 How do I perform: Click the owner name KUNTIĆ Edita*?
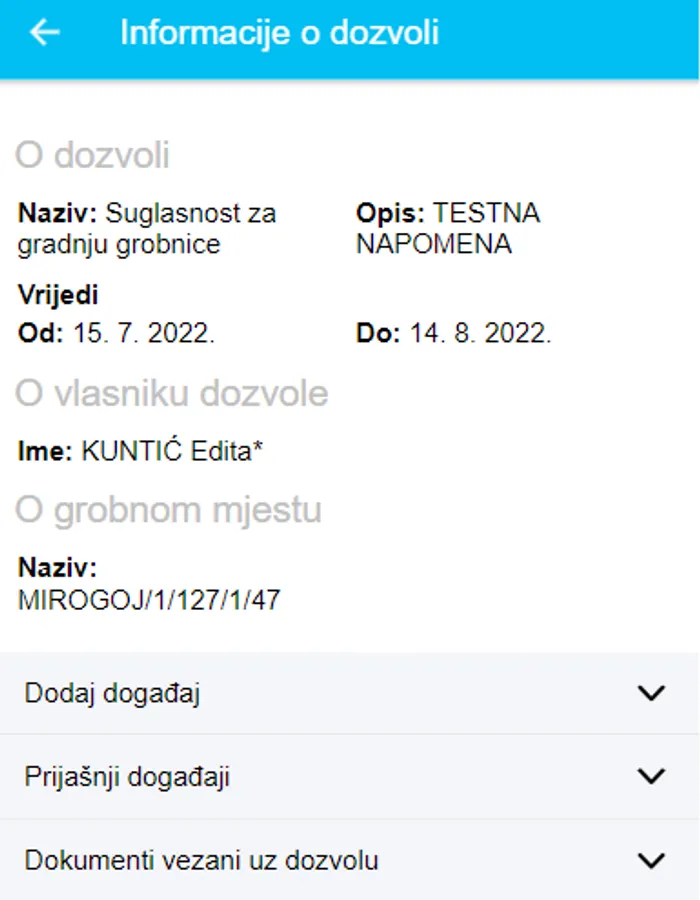[172, 452]
